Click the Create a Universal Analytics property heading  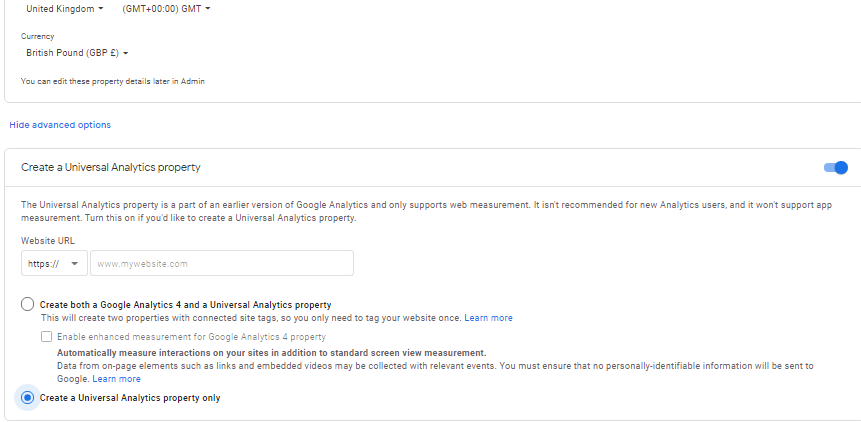tap(111, 168)
